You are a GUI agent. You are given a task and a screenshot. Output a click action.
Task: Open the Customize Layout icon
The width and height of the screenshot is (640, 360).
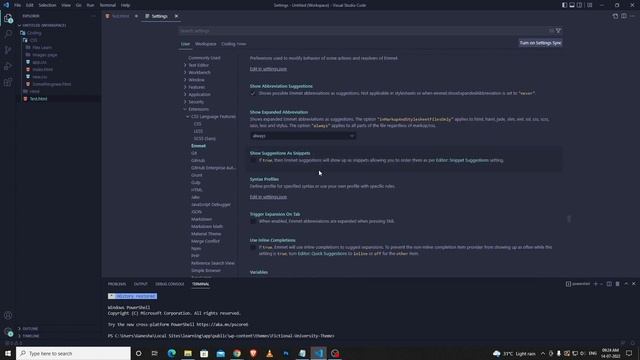click(x=589, y=5)
